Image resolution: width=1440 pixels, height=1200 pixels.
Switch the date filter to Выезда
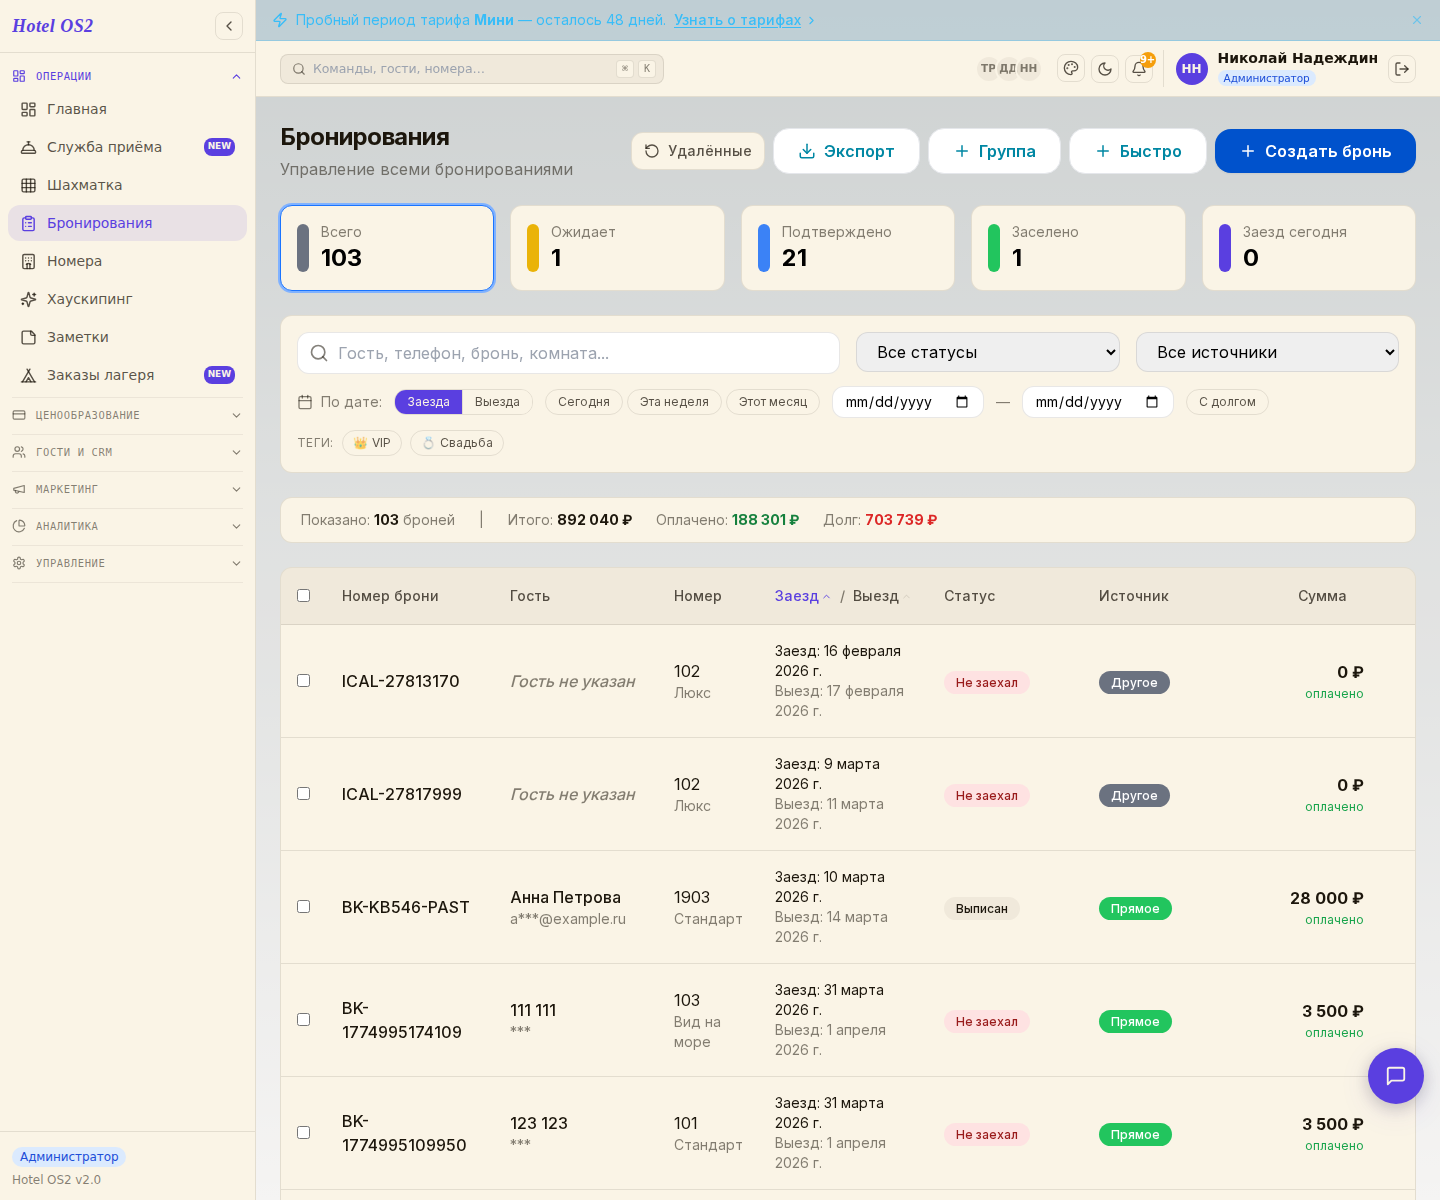coord(497,402)
